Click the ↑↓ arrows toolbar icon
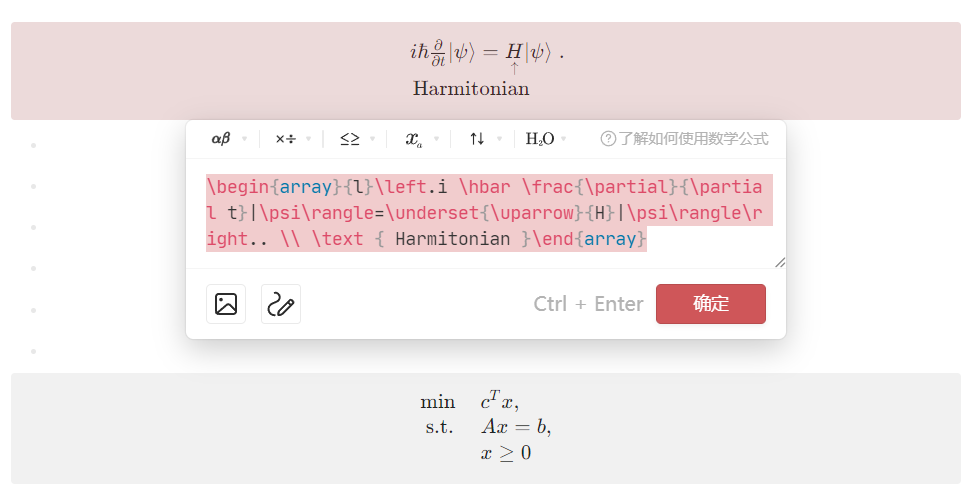The width and height of the screenshot is (975, 497). [477, 139]
